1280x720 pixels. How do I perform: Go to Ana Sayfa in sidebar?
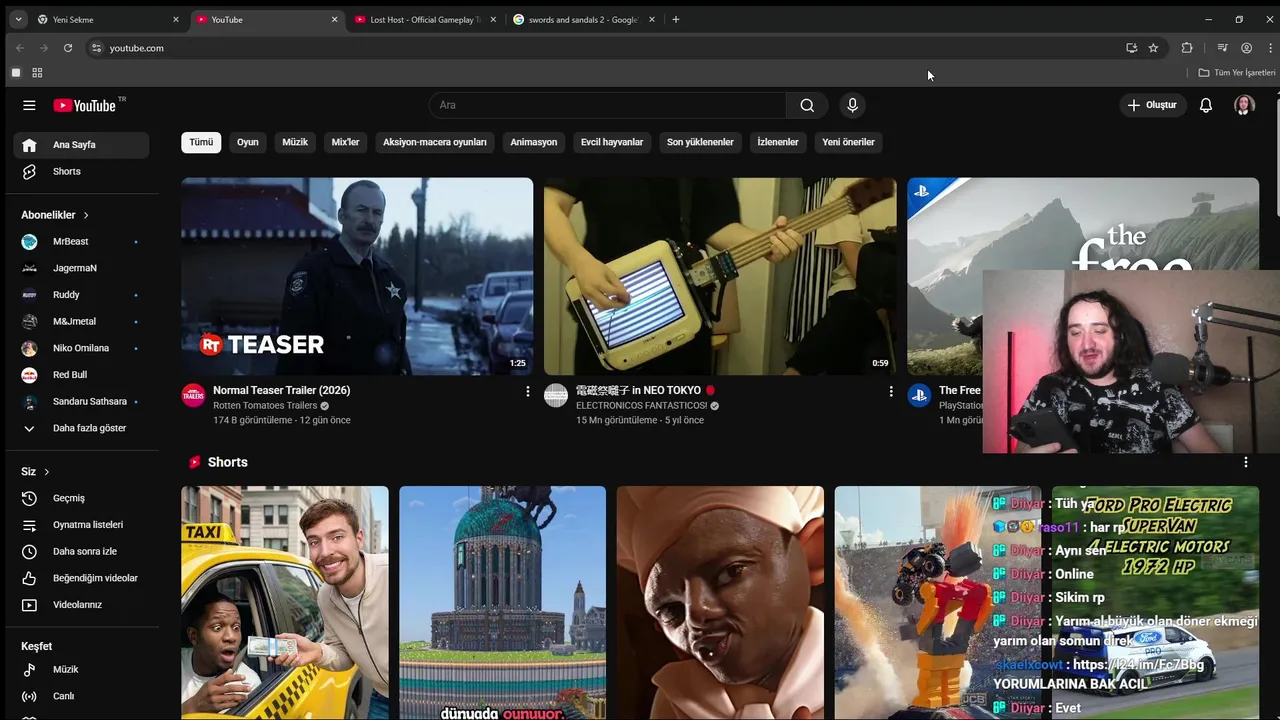[x=81, y=145]
